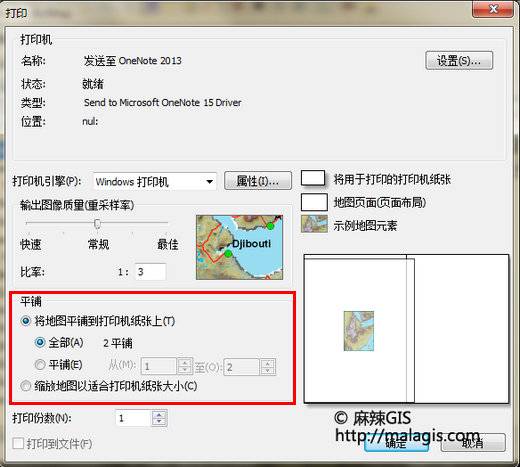Select scale map to fit printer paper option
The image size is (520, 467).
(25, 386)
